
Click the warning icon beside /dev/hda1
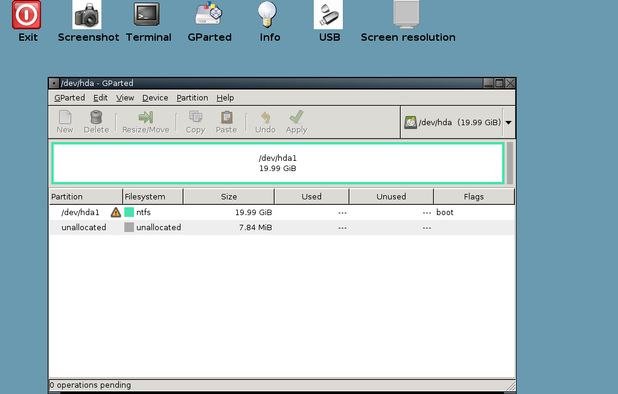(115, 212)
